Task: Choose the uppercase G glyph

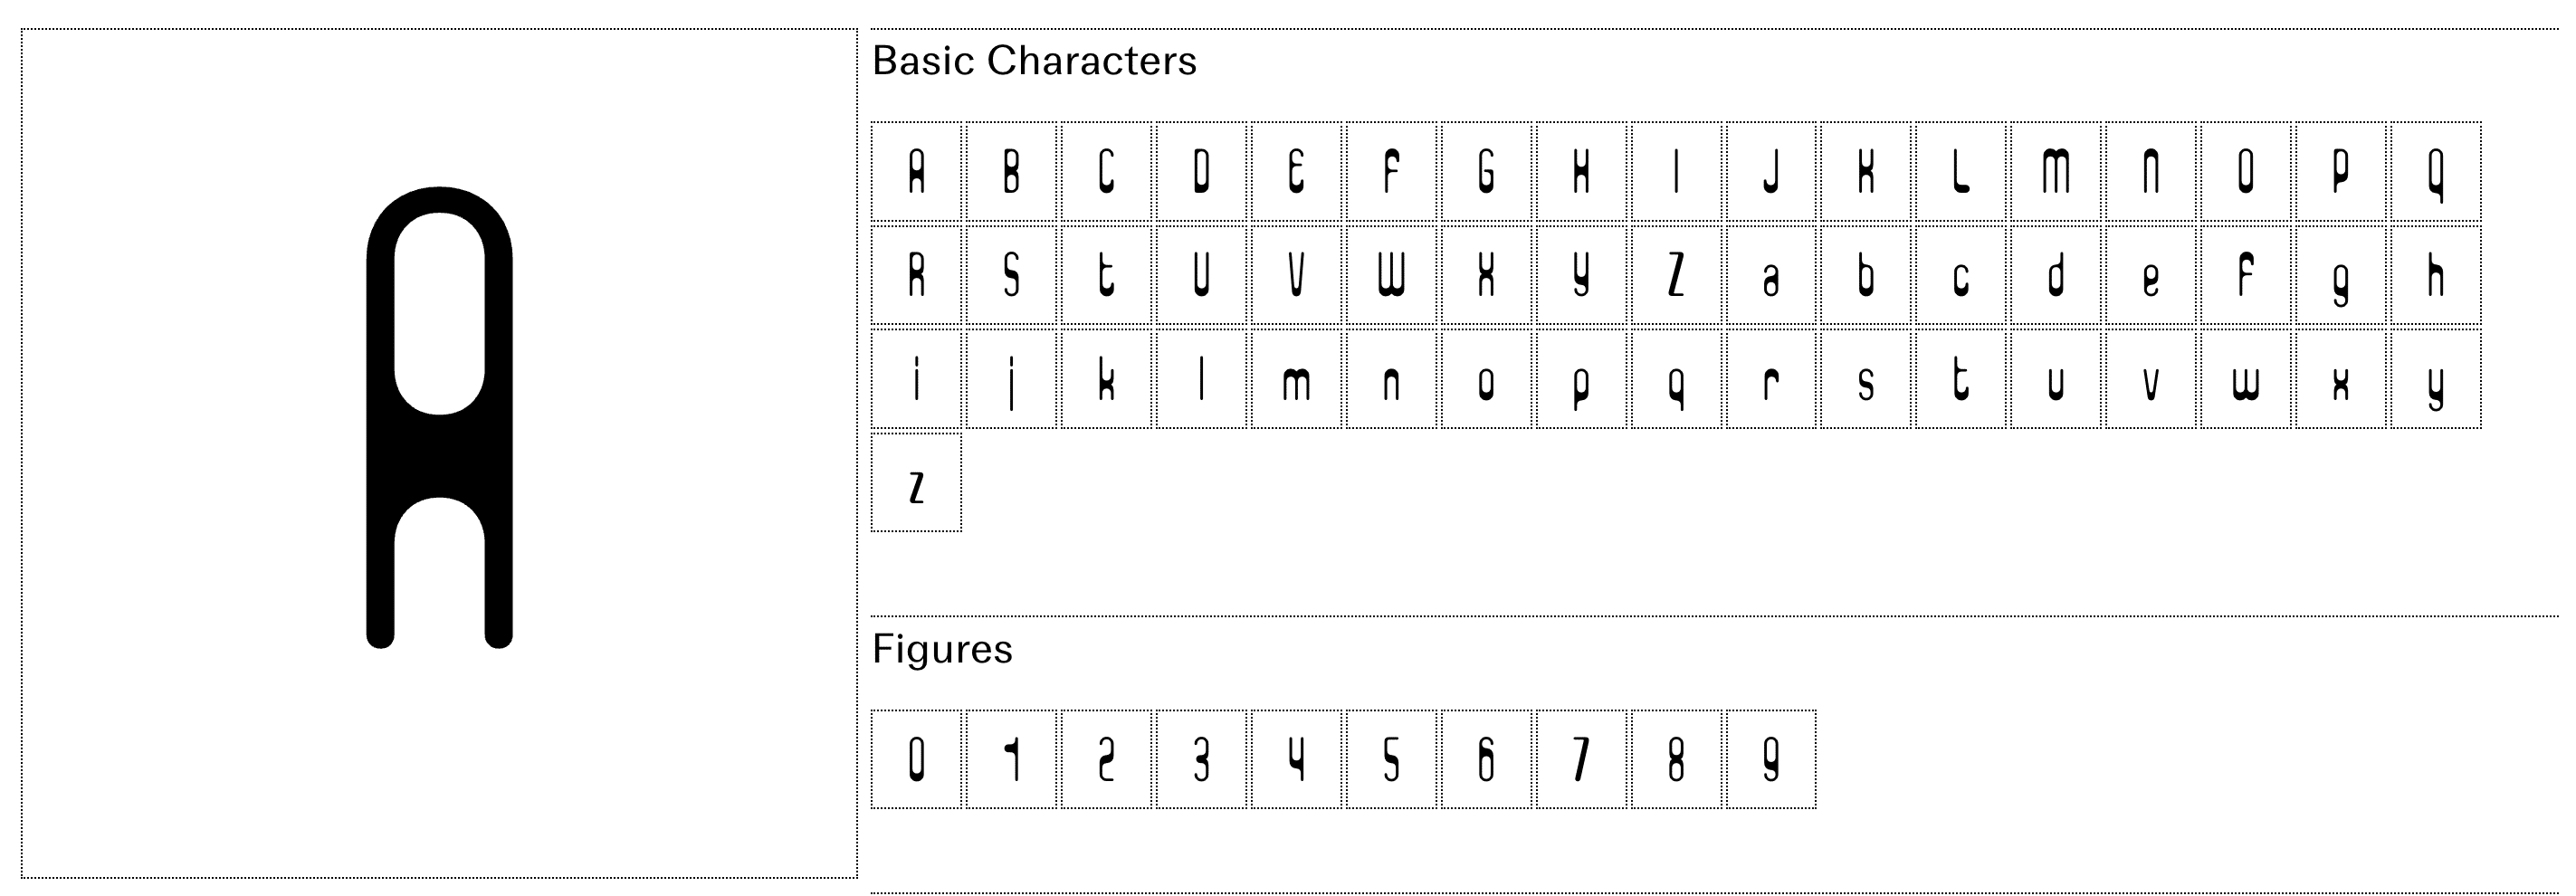Action: (1486, 171)
